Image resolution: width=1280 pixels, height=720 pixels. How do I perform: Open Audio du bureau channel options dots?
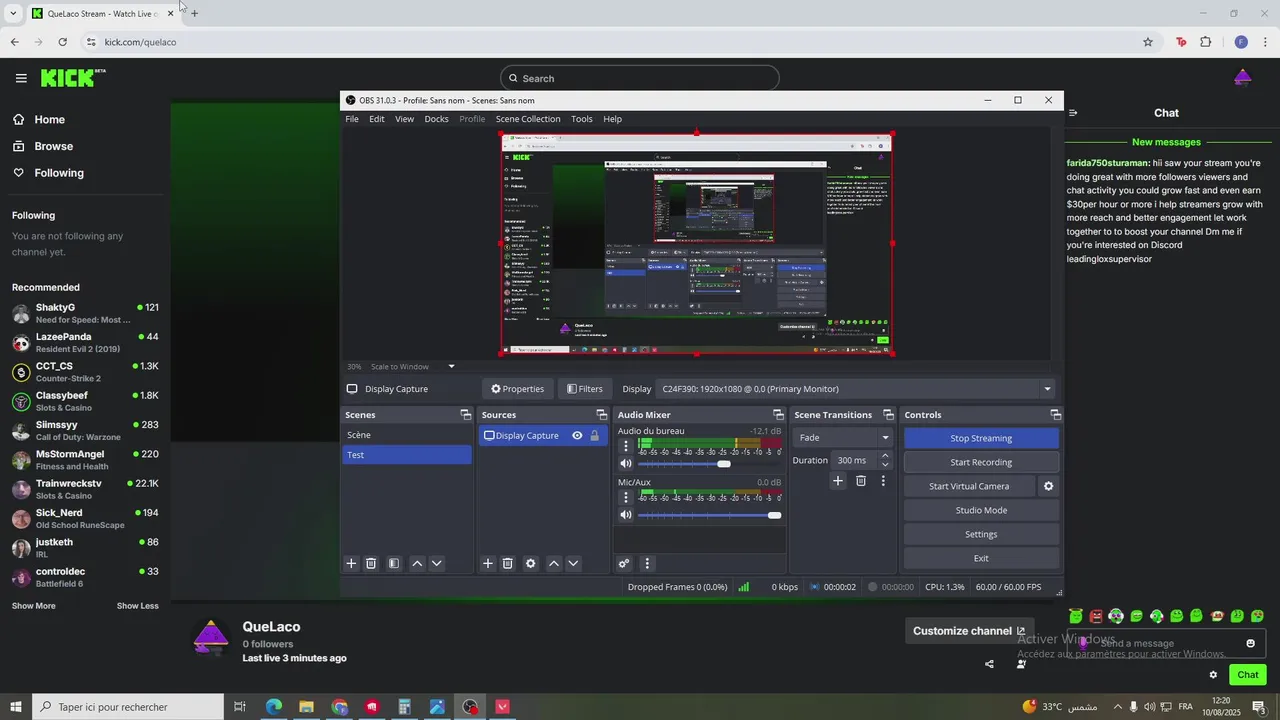626,446
